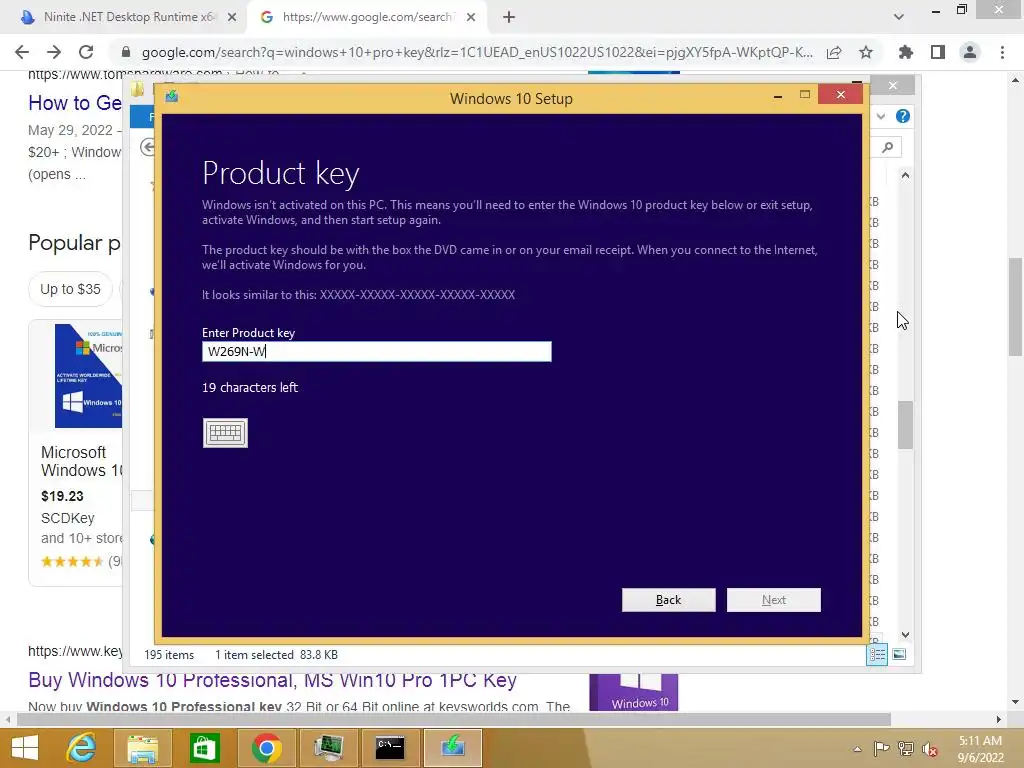Open the Windows Start button
This screenshot has width=1024, height=768.
(25, 748)
